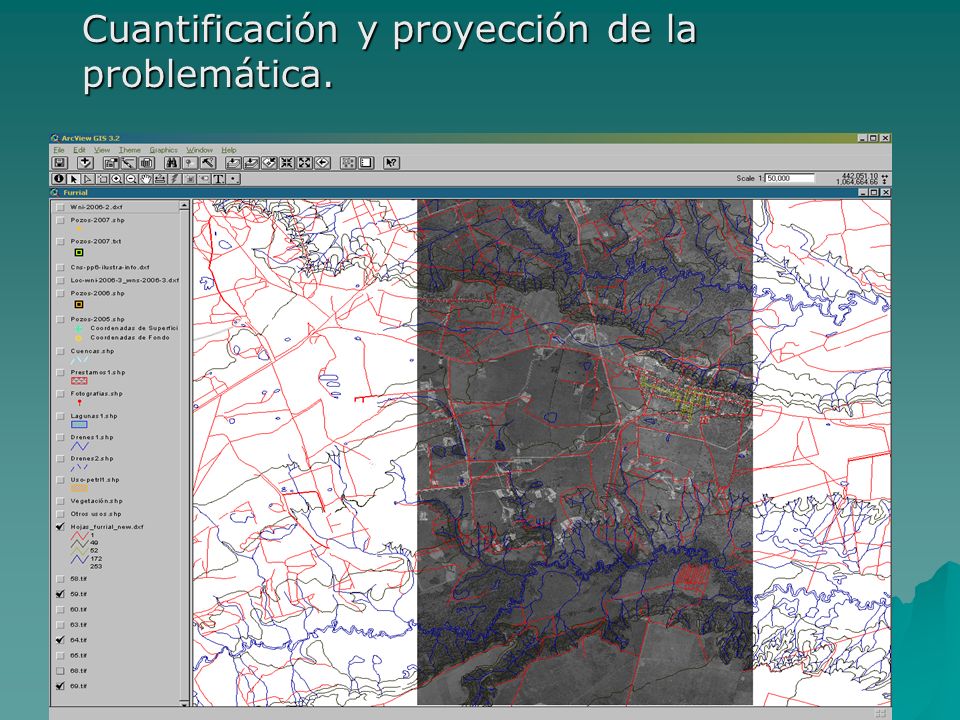Image resolution: width=960 pixels, height=720 pixels.
Task: Select the Text T tool
Action: 218,179
